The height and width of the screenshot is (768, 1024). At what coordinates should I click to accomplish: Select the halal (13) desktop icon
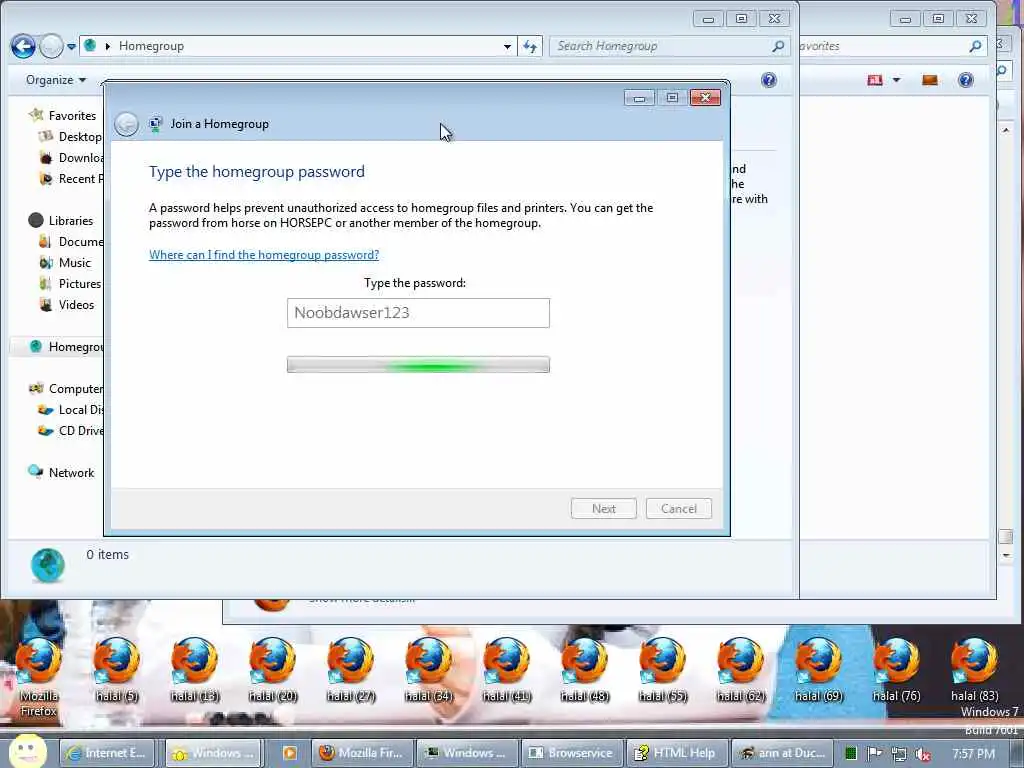tap(194, 669)
